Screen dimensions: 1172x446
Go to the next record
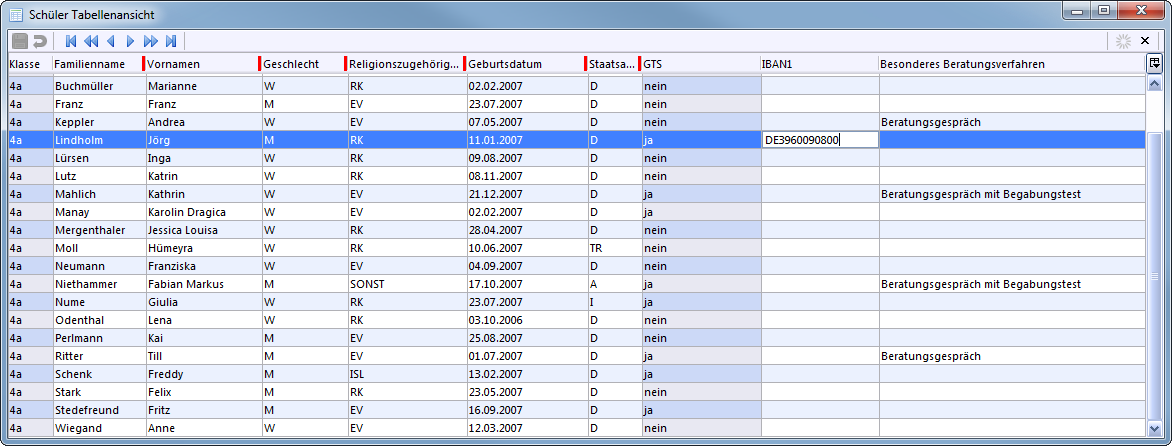tap(130, 41)
